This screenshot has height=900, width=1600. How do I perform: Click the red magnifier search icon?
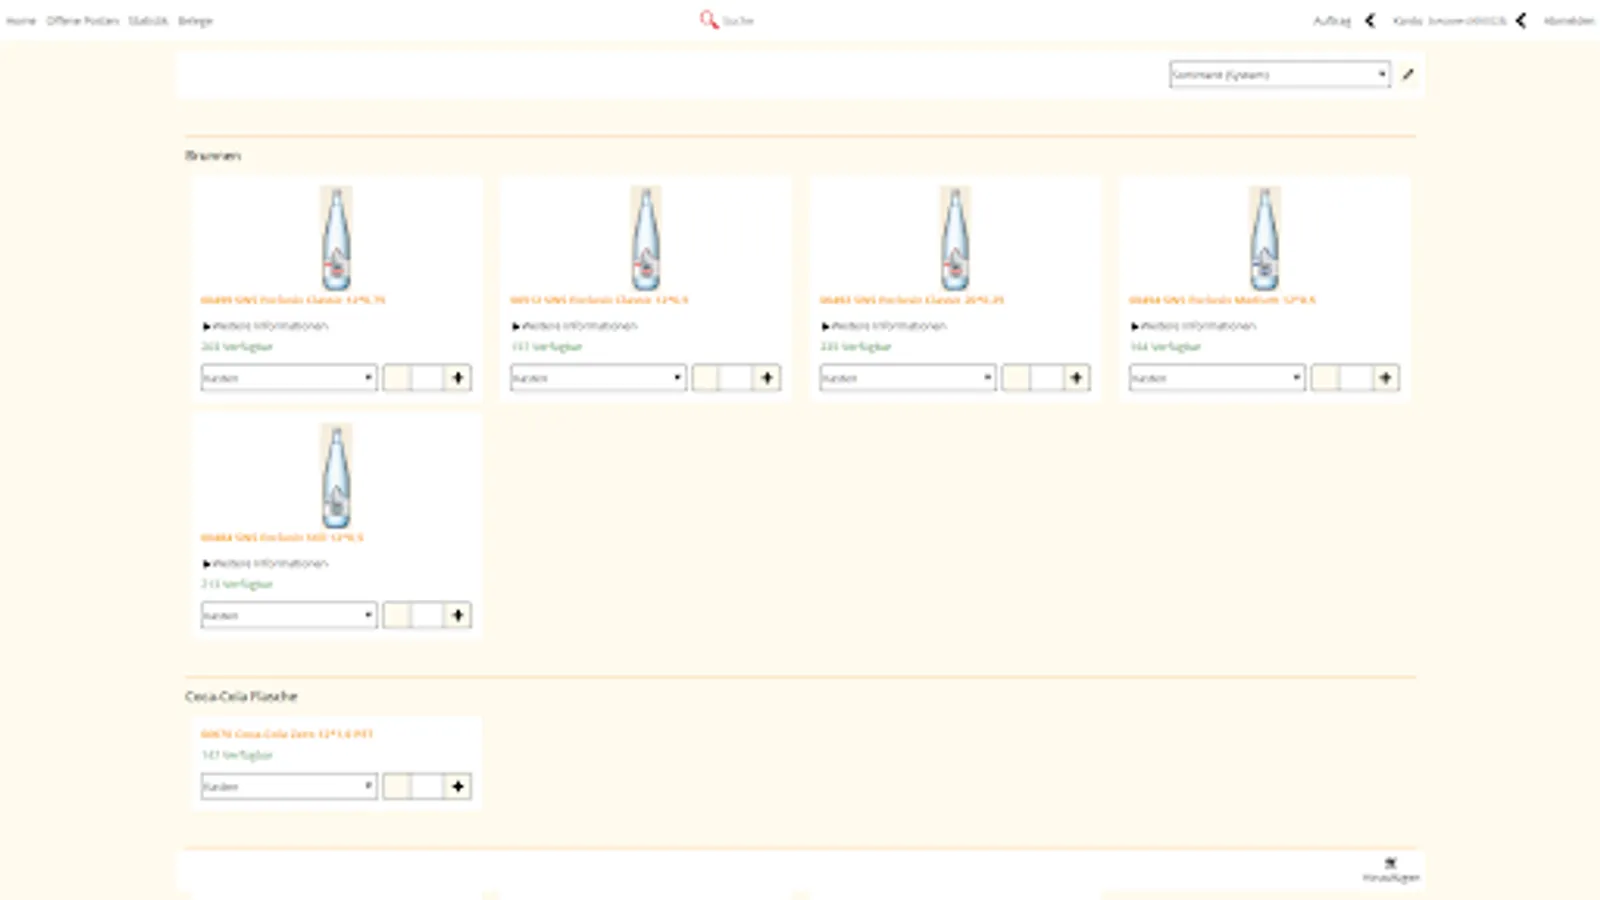[708, 20]
